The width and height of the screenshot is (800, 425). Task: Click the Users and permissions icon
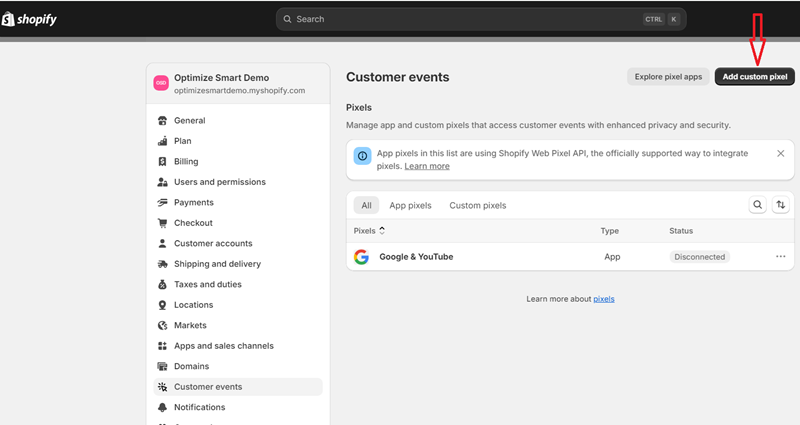(x=162, y=182)
